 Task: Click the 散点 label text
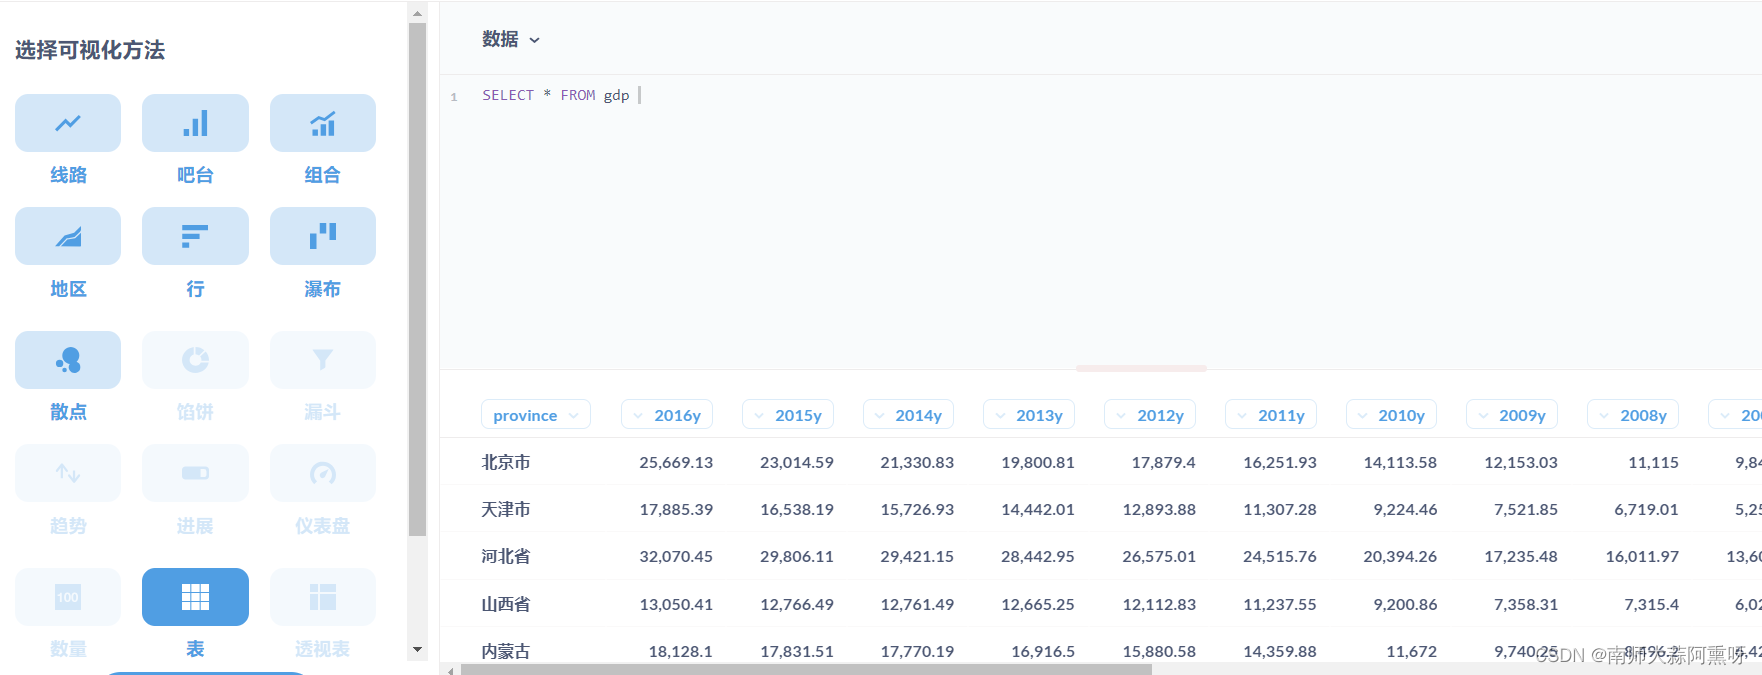[x=68, y=412]
